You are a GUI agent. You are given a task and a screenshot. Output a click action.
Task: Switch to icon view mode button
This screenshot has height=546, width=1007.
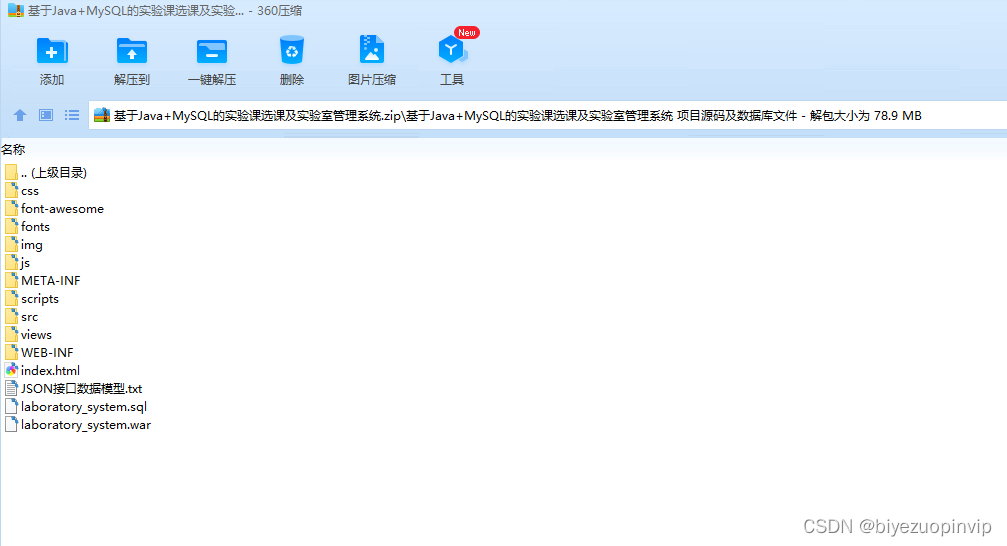[x=46, y=115]
